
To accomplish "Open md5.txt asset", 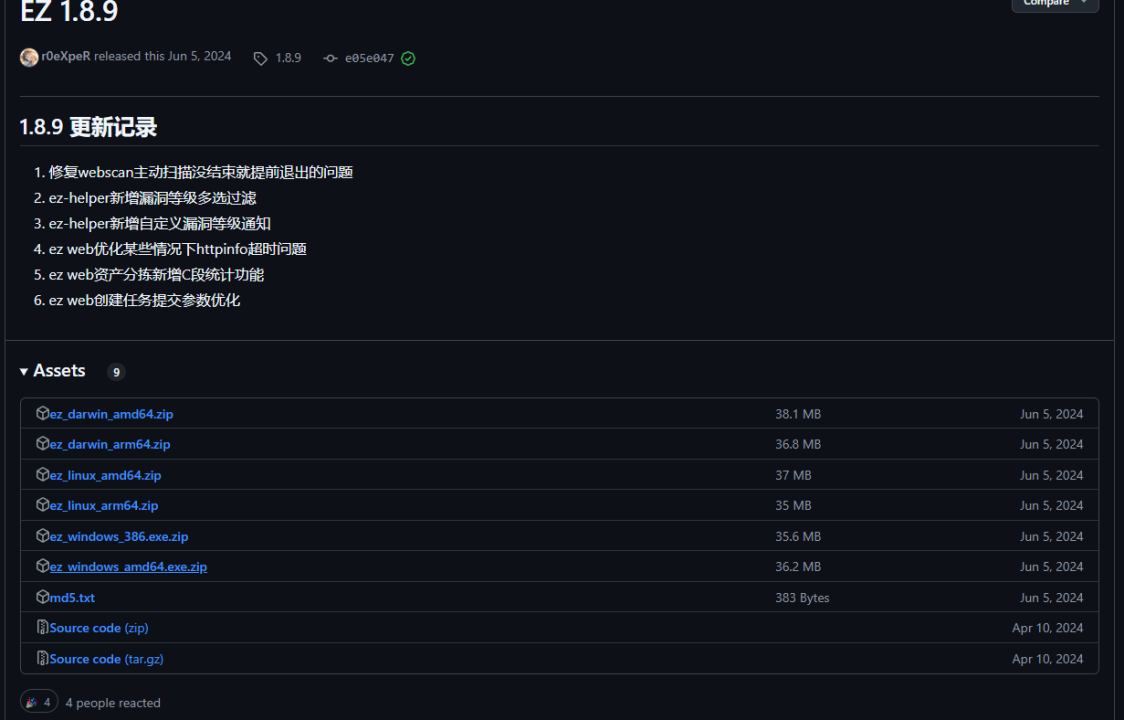I will click(72, 597).
